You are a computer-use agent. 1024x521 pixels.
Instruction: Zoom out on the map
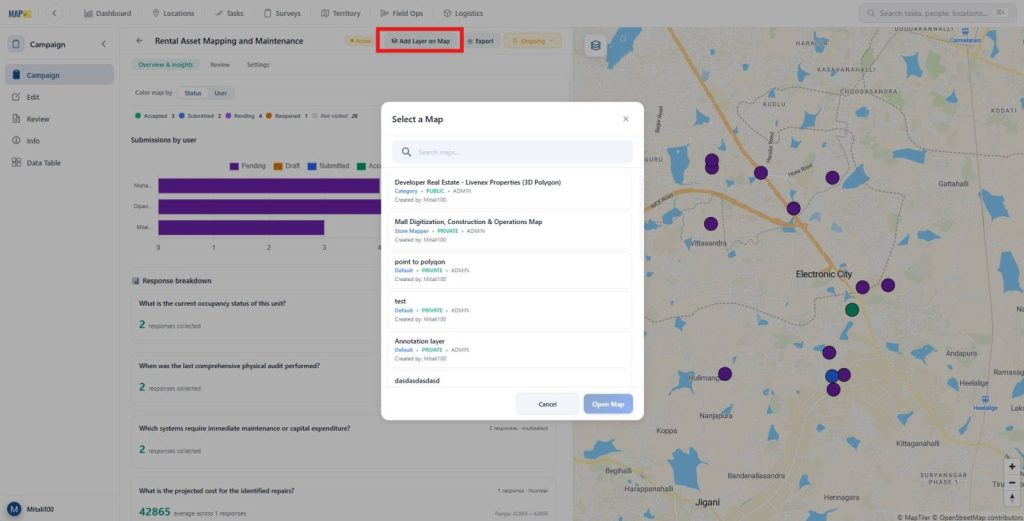[1012, 482]
